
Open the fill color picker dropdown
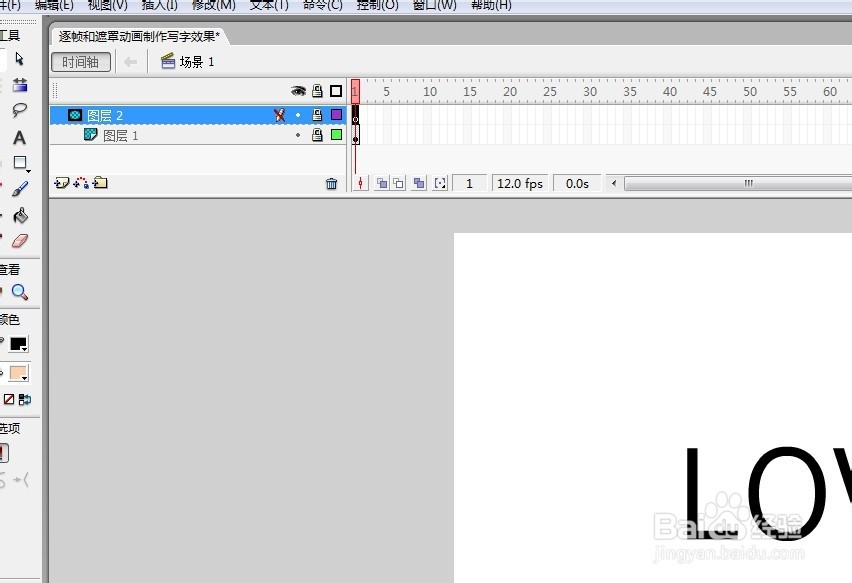pos(25,378)
